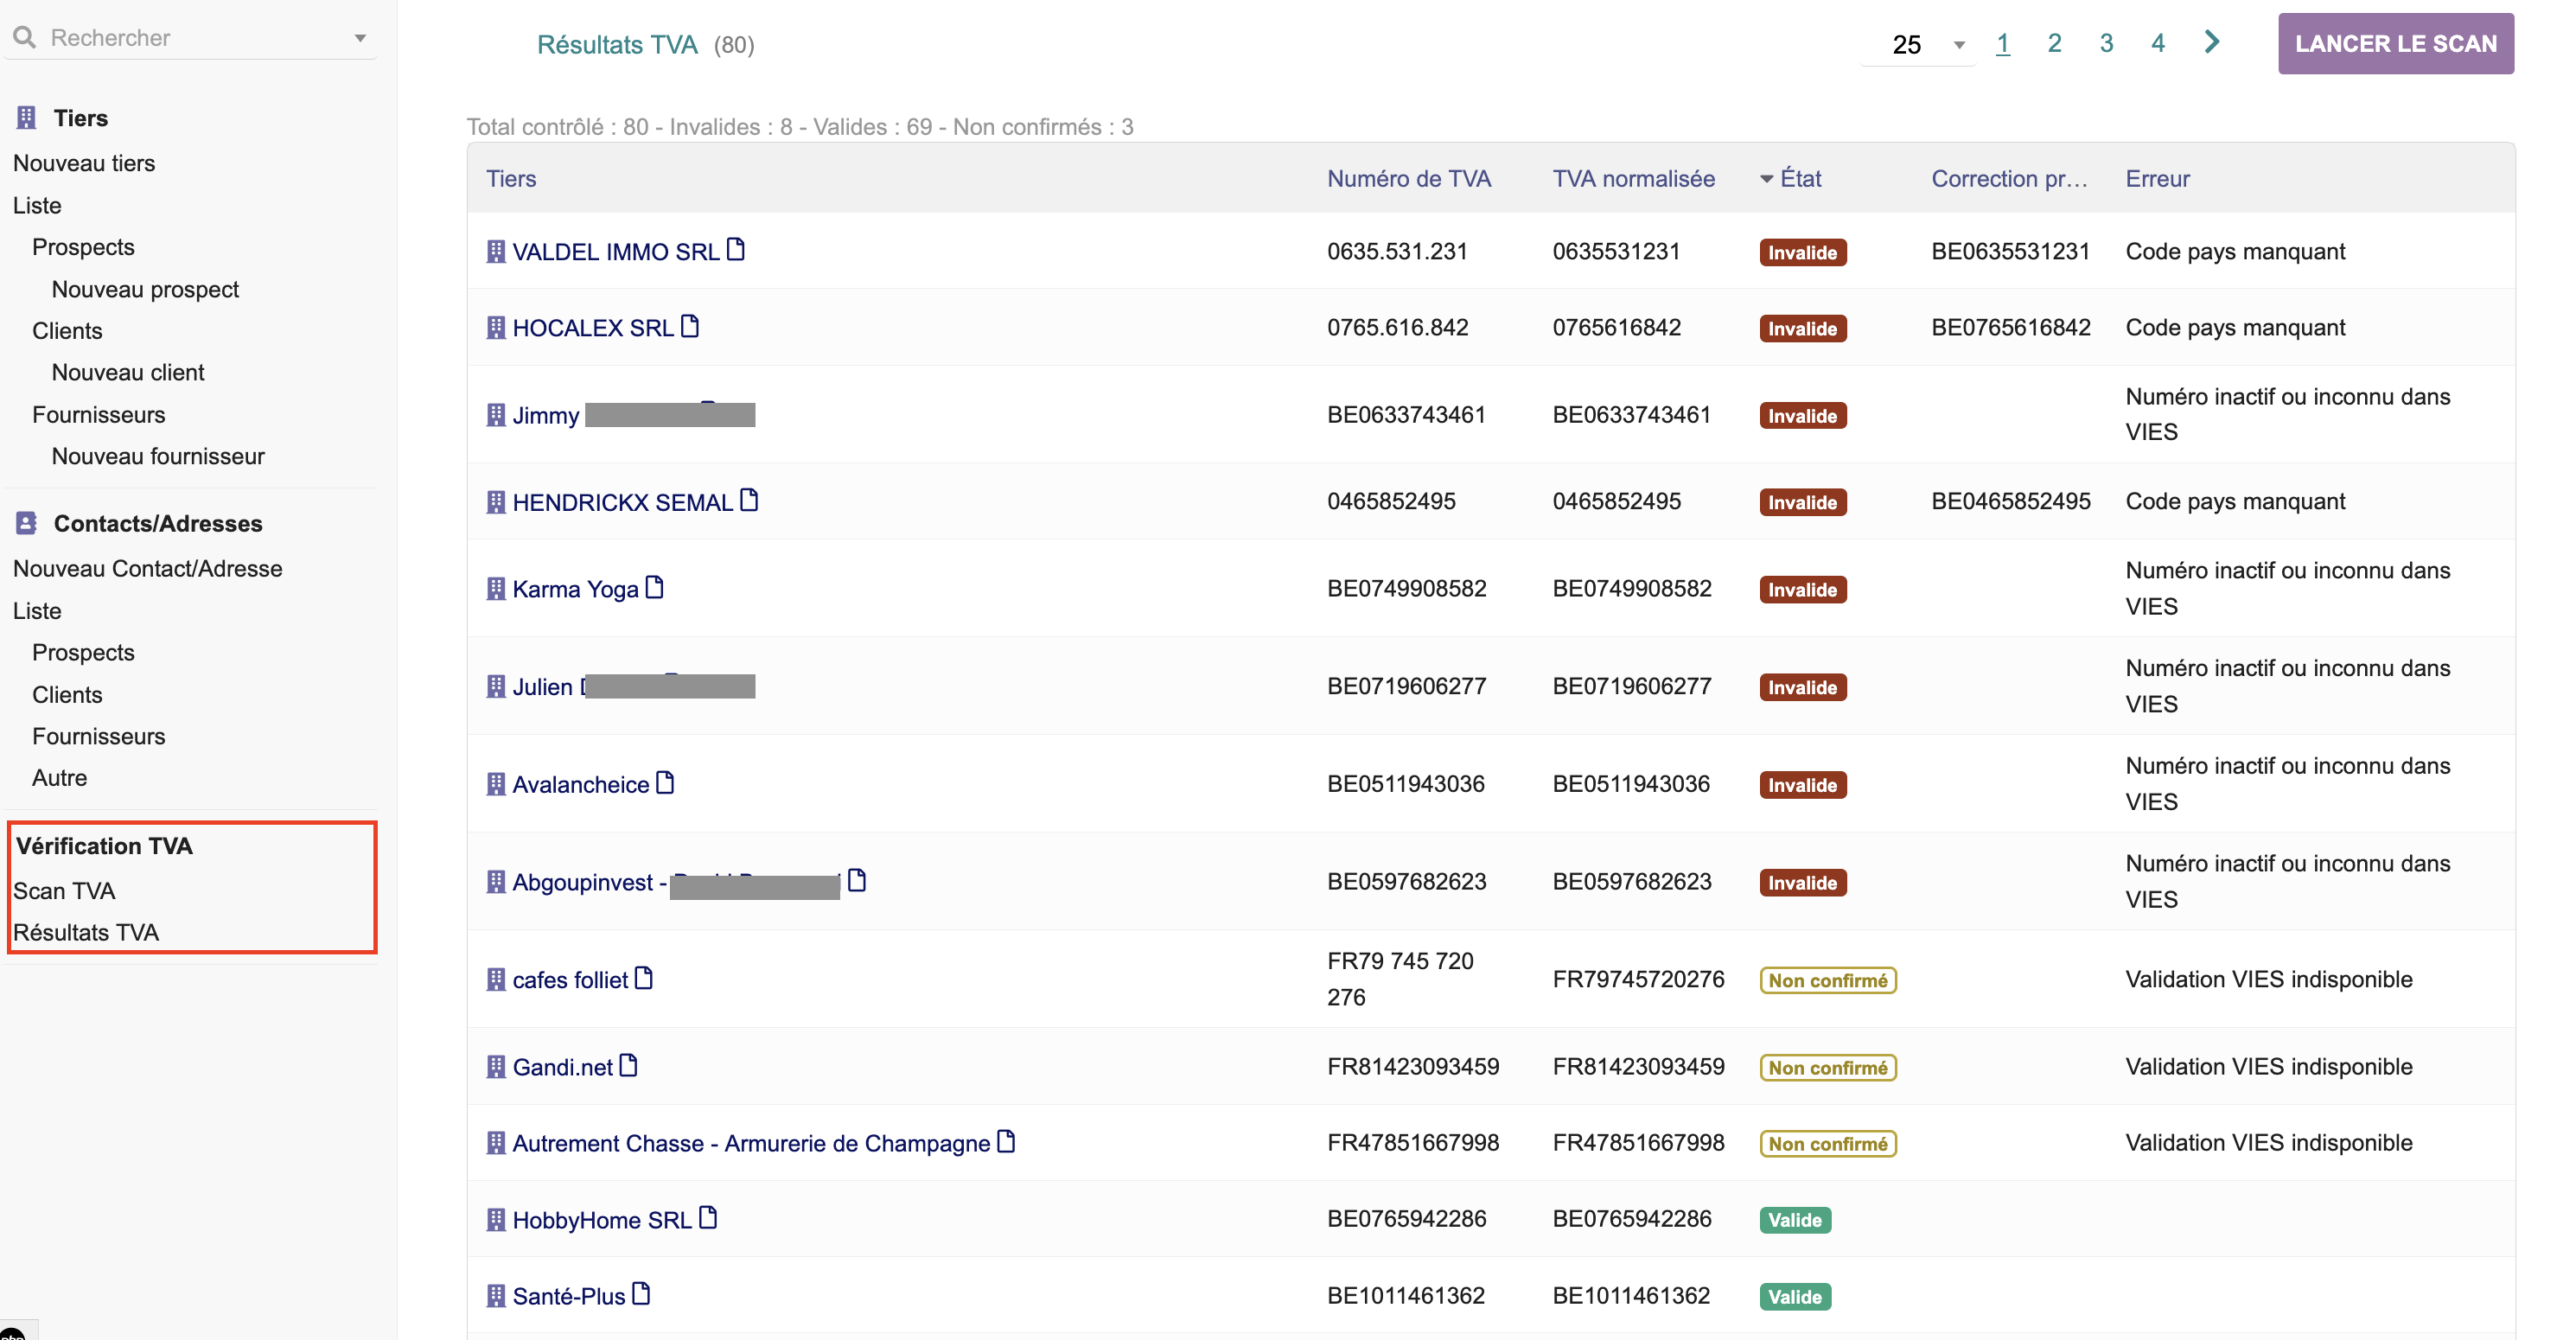The height and width of the screenshot is (1340, 2576).
Task: Open Scan TVA menu entry
Action: [x=64, y=890]
